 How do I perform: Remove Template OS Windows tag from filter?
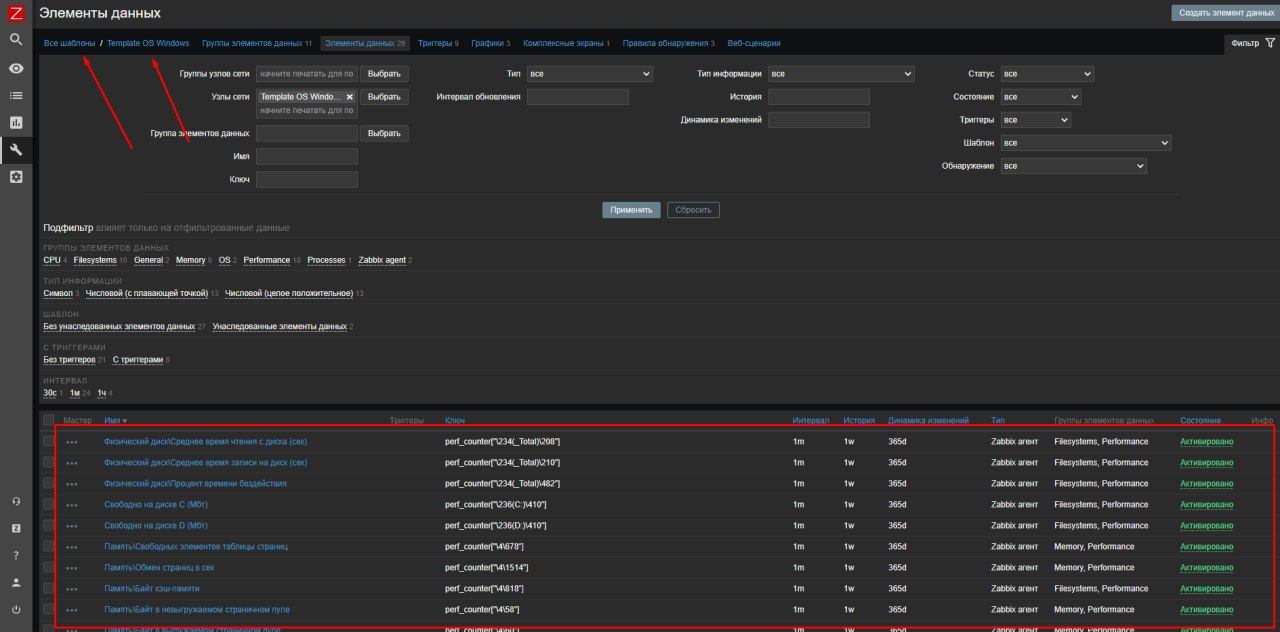[350, 97]
